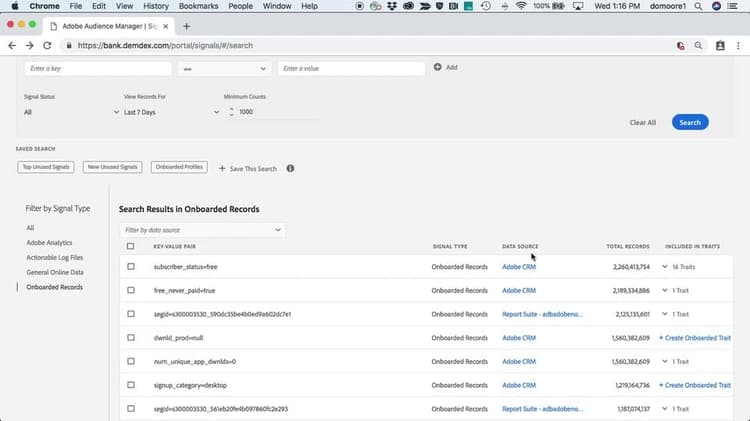This screenshot has width=750, height=421.
Task: Click the Enter a value input field
Action: [351, 68]
